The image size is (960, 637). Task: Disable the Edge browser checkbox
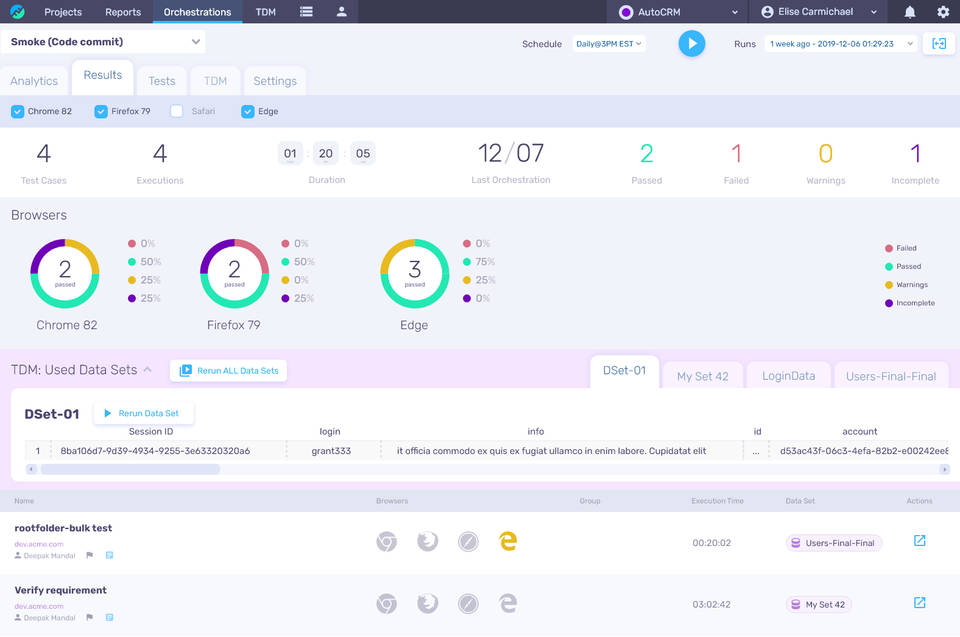[x=247, y=111]
